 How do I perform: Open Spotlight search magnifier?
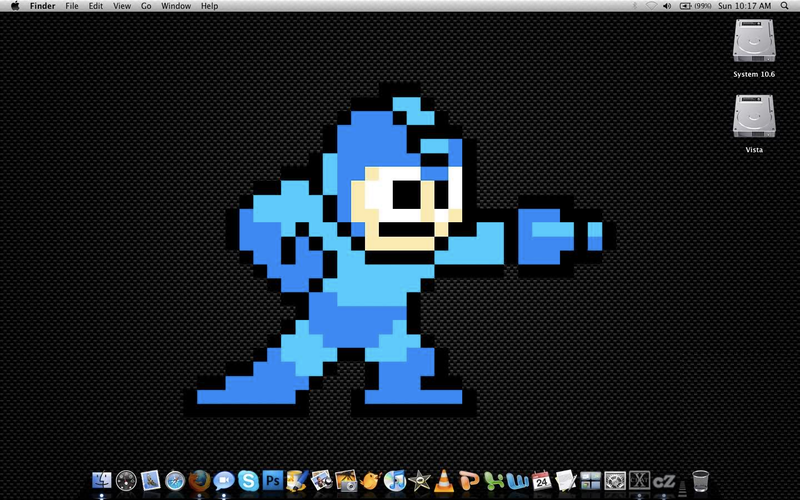(785, 6)
